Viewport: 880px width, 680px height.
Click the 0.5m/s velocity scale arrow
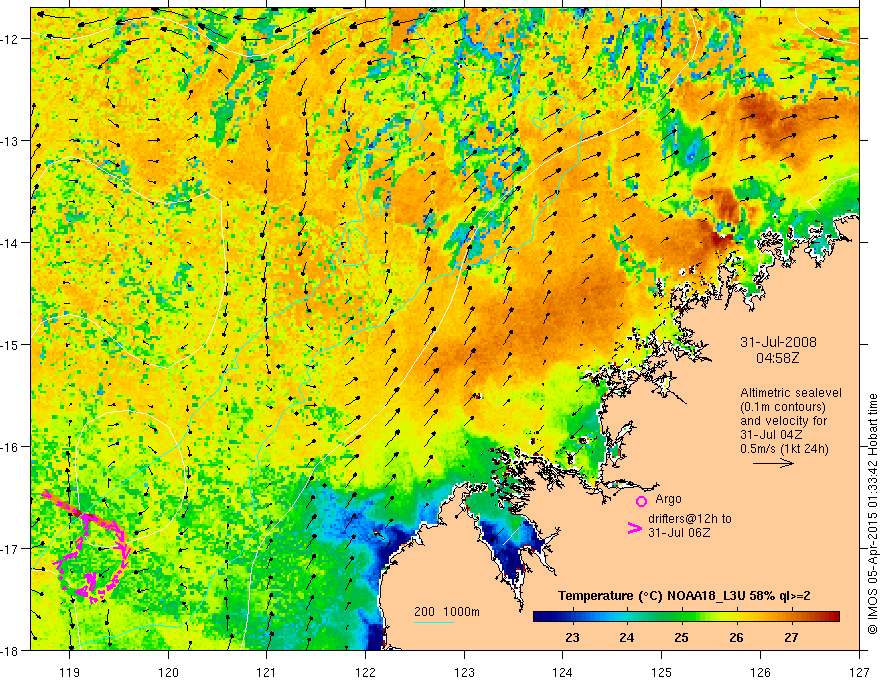coord(773,463)
